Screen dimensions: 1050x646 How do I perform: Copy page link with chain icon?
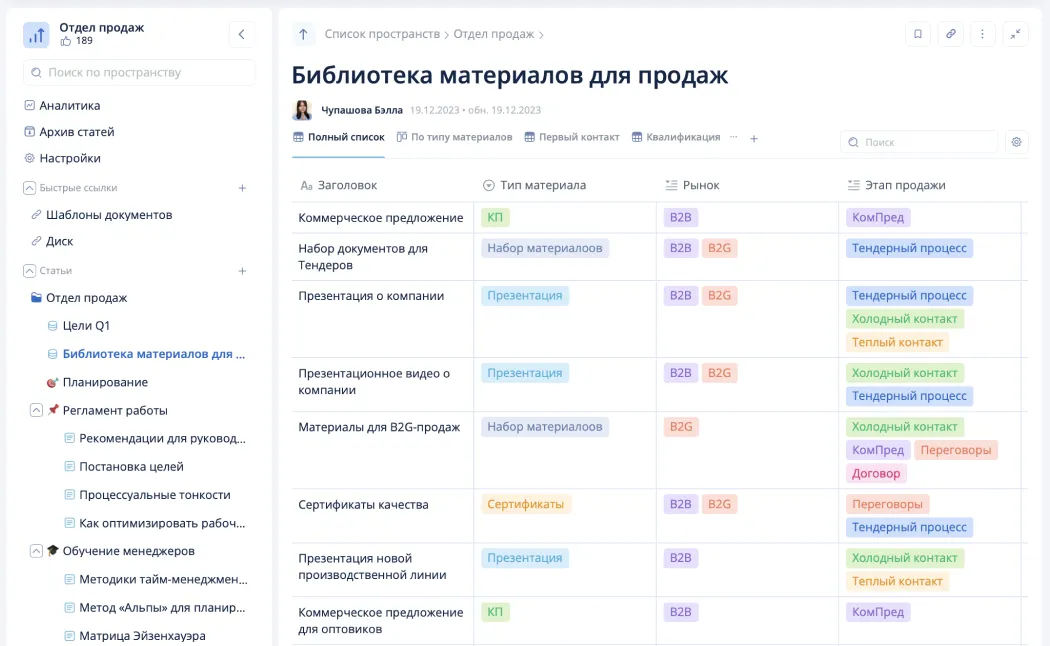pos(950,34)
